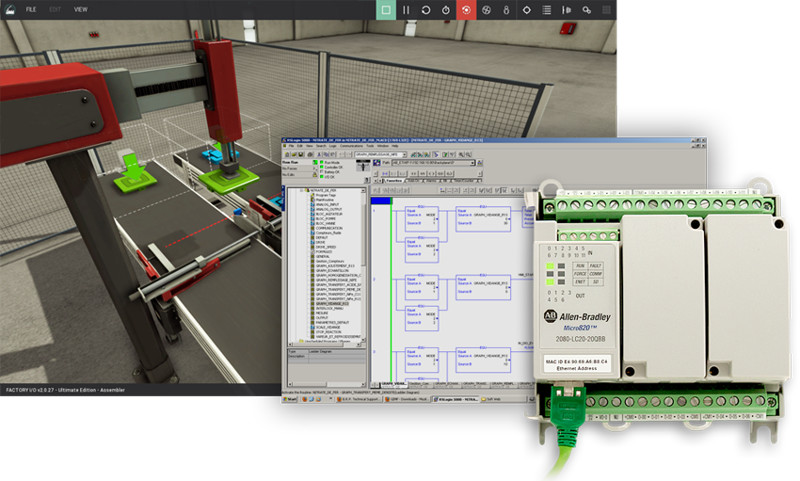Viewport: 800px width, 481px height.
Task: Open the Rem Run mode dropdown
Action: (x=315, y=162)
